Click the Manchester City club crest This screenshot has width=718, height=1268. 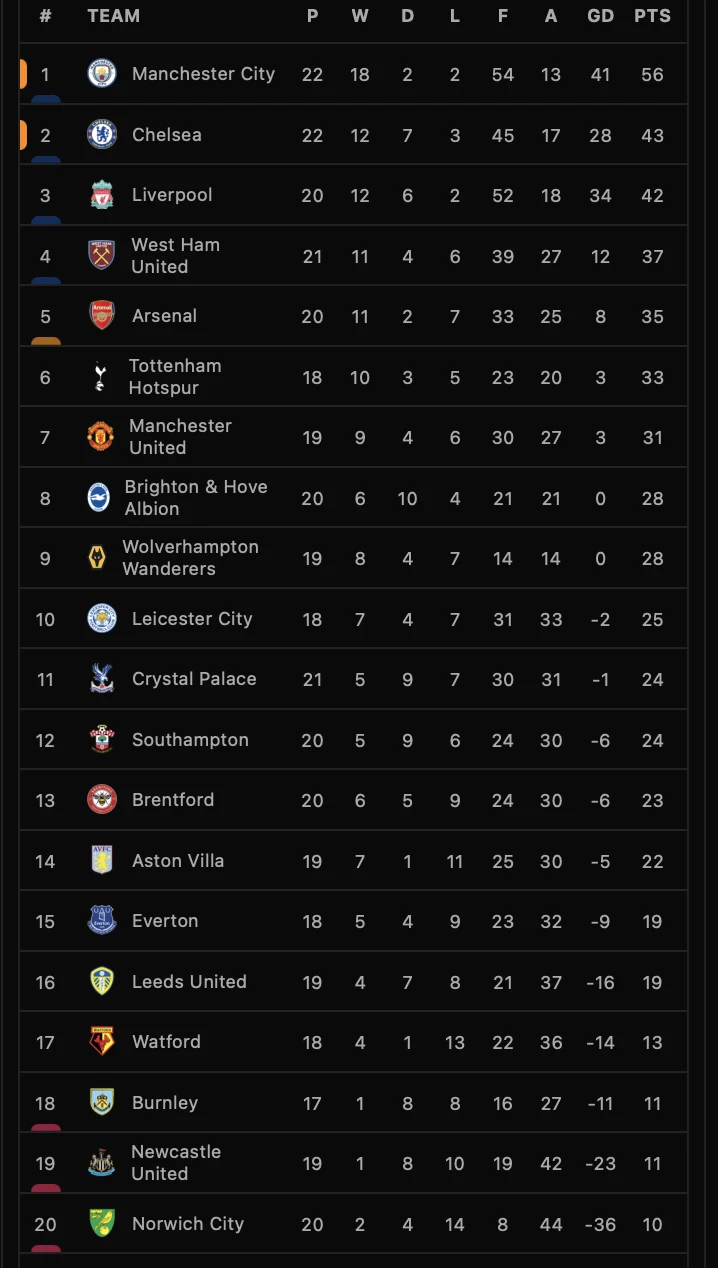(x=102, y=74)
